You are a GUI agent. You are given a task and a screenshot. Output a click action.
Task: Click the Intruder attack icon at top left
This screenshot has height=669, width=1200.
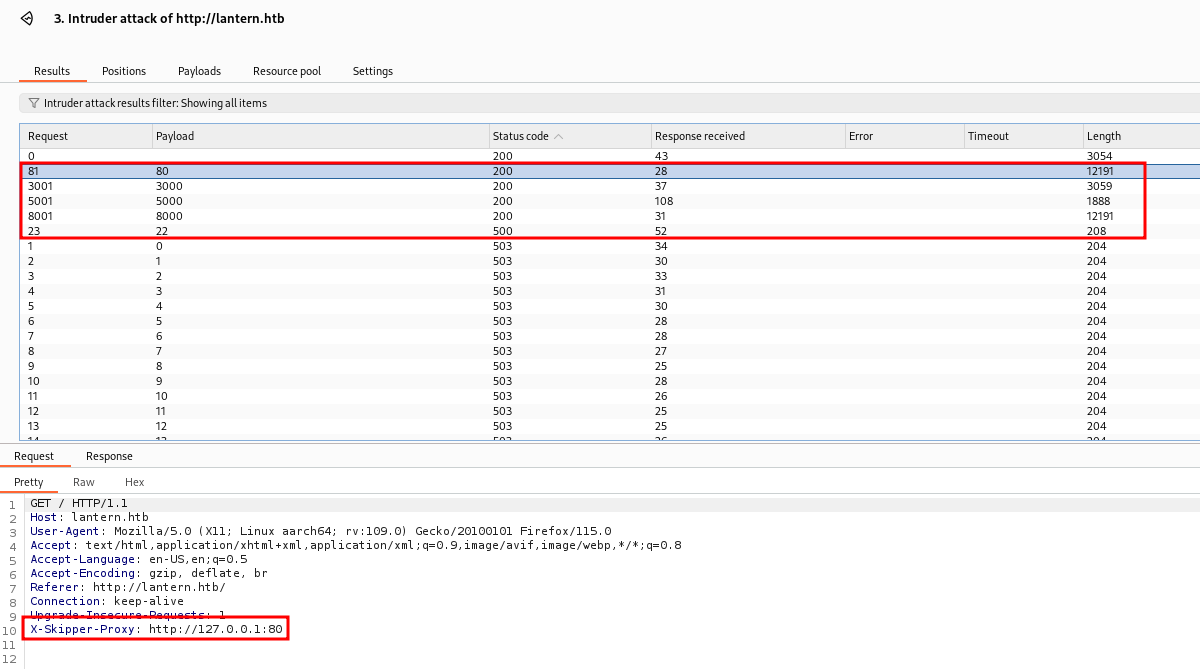point(27,19)
